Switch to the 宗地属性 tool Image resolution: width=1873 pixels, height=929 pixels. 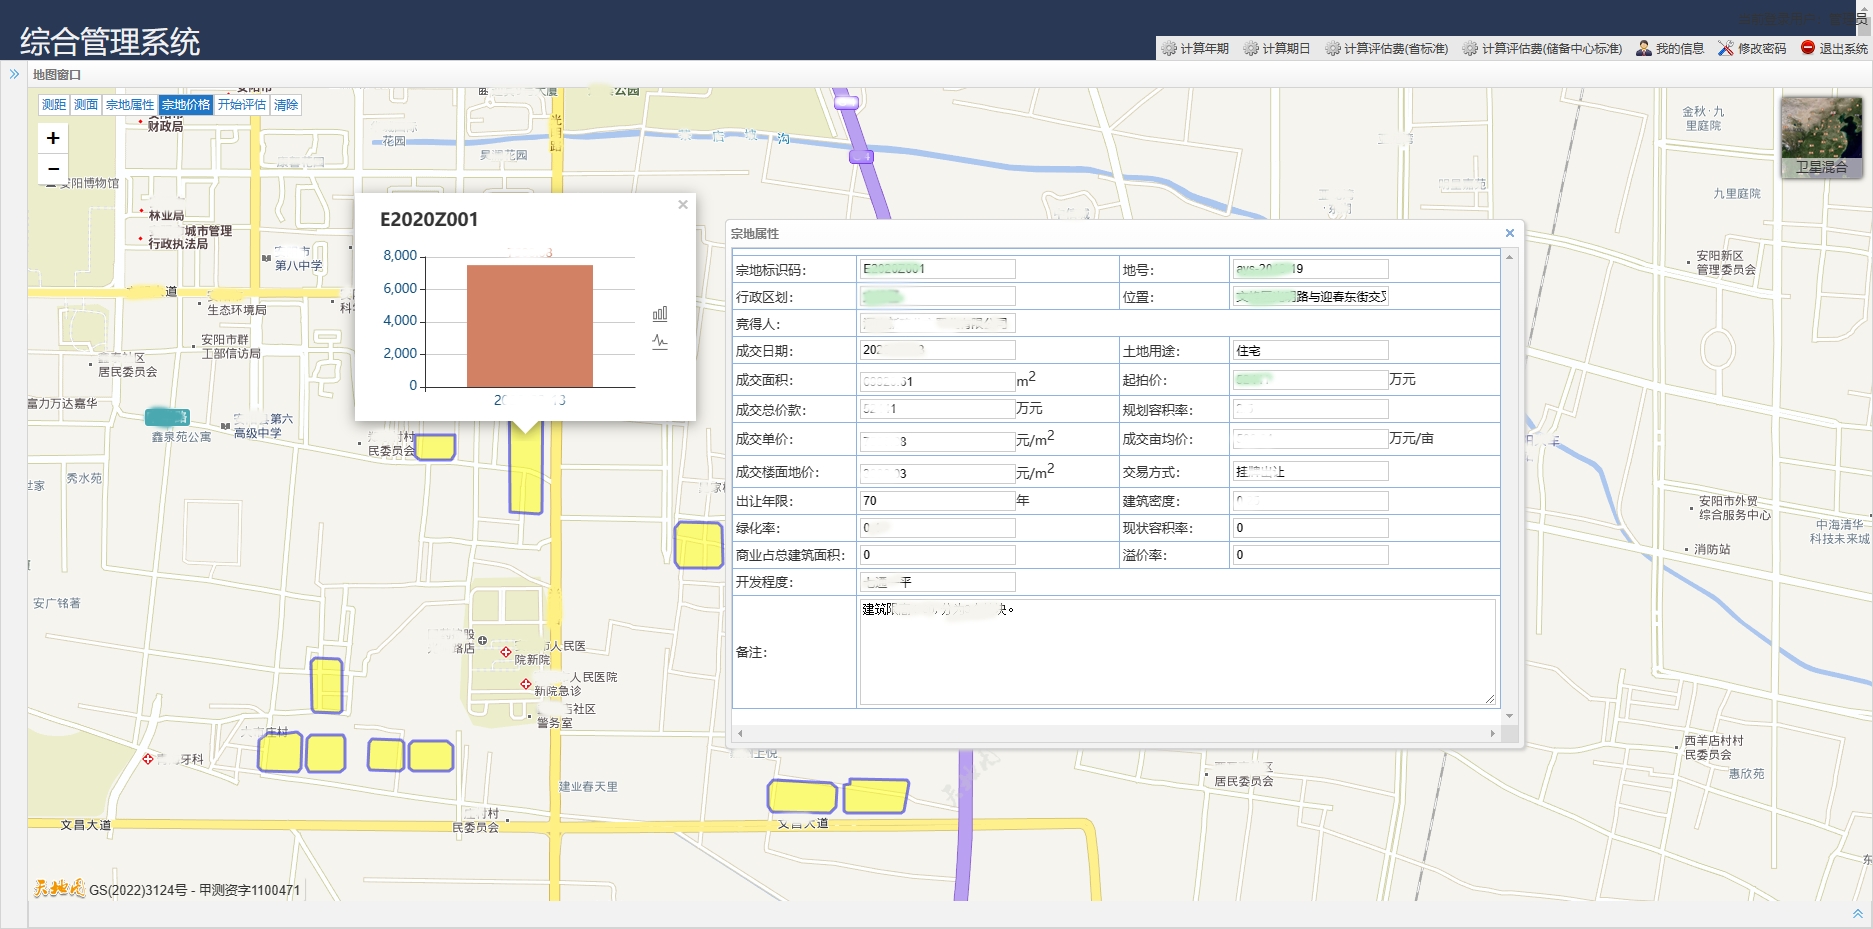(130, 105)
